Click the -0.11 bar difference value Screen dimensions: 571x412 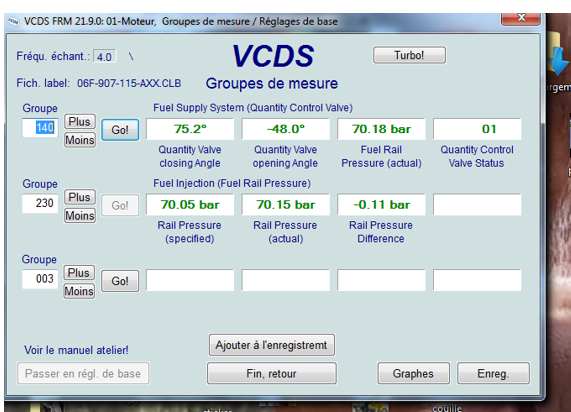381,205
